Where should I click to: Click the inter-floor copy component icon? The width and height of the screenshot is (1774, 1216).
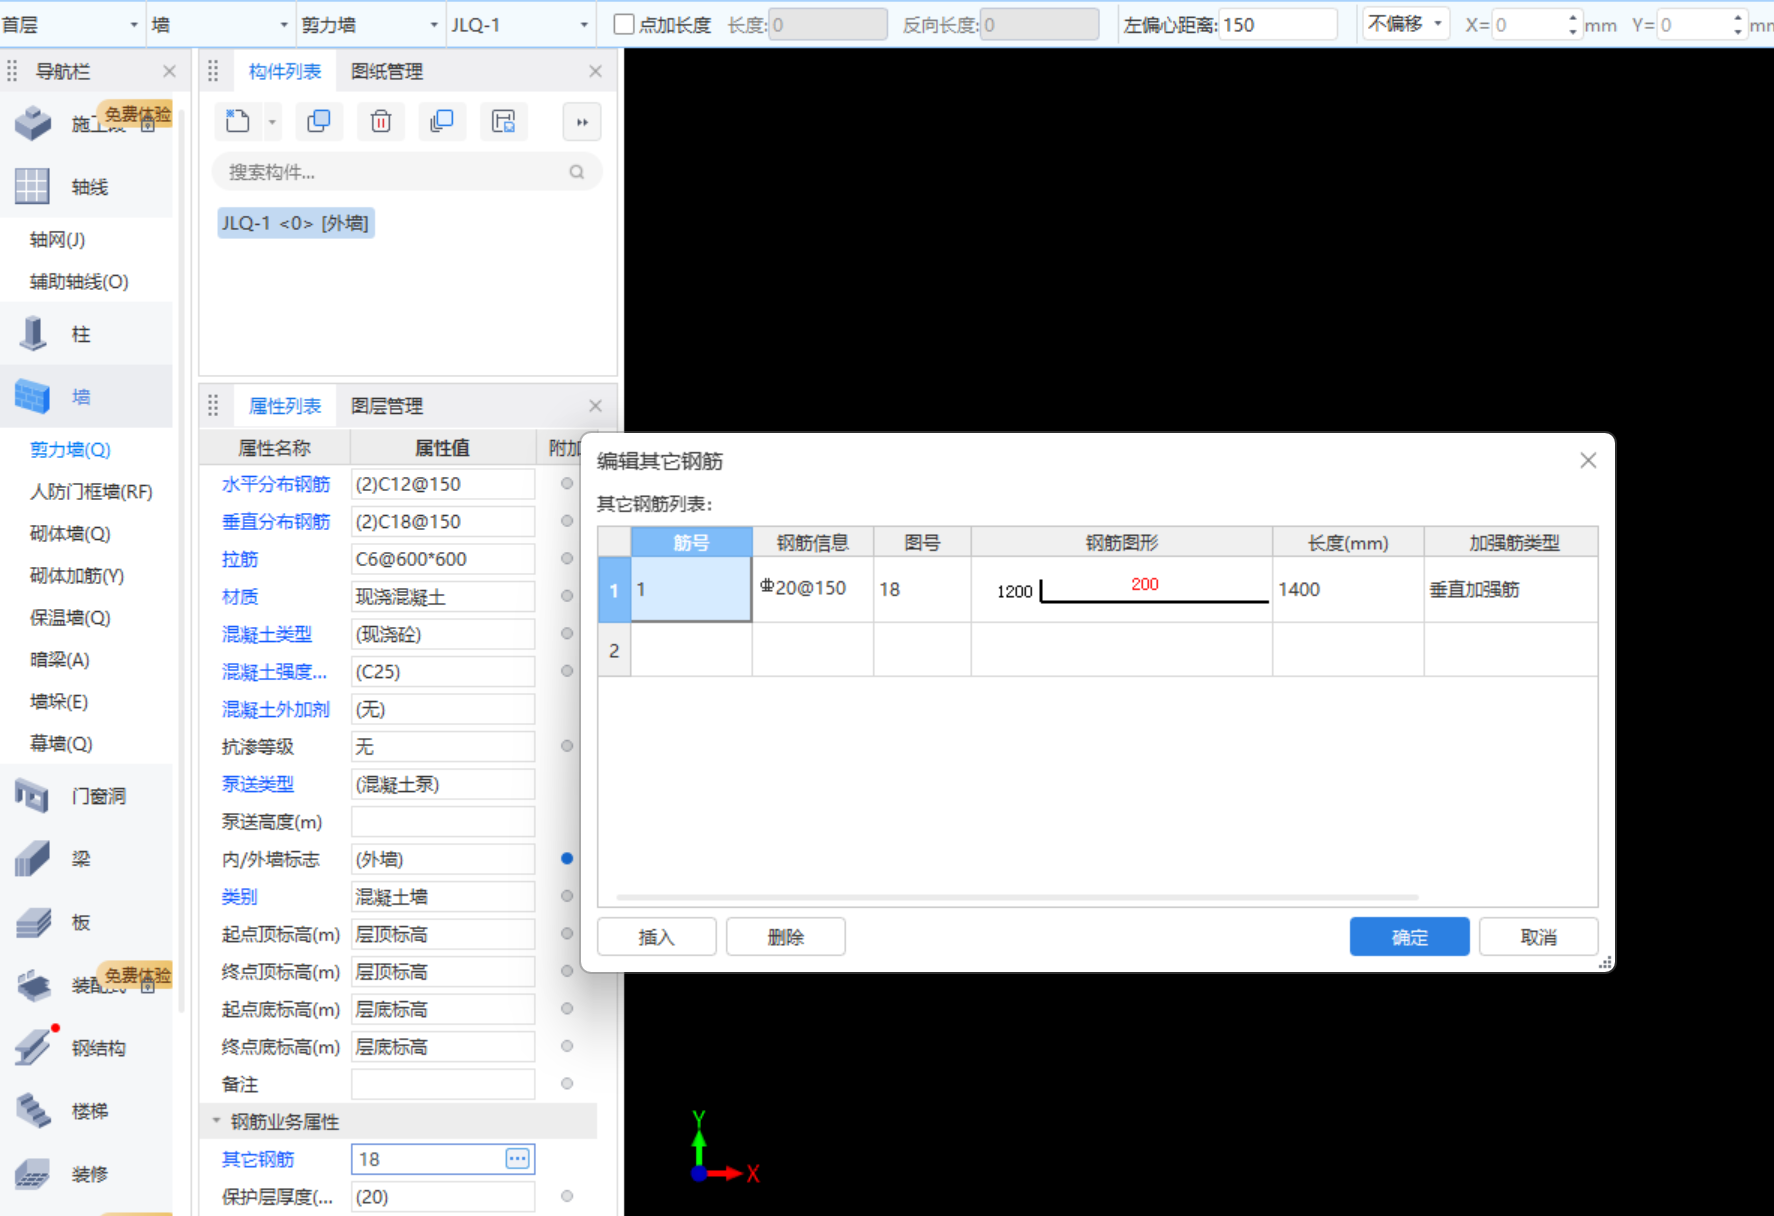pos(442,122)
